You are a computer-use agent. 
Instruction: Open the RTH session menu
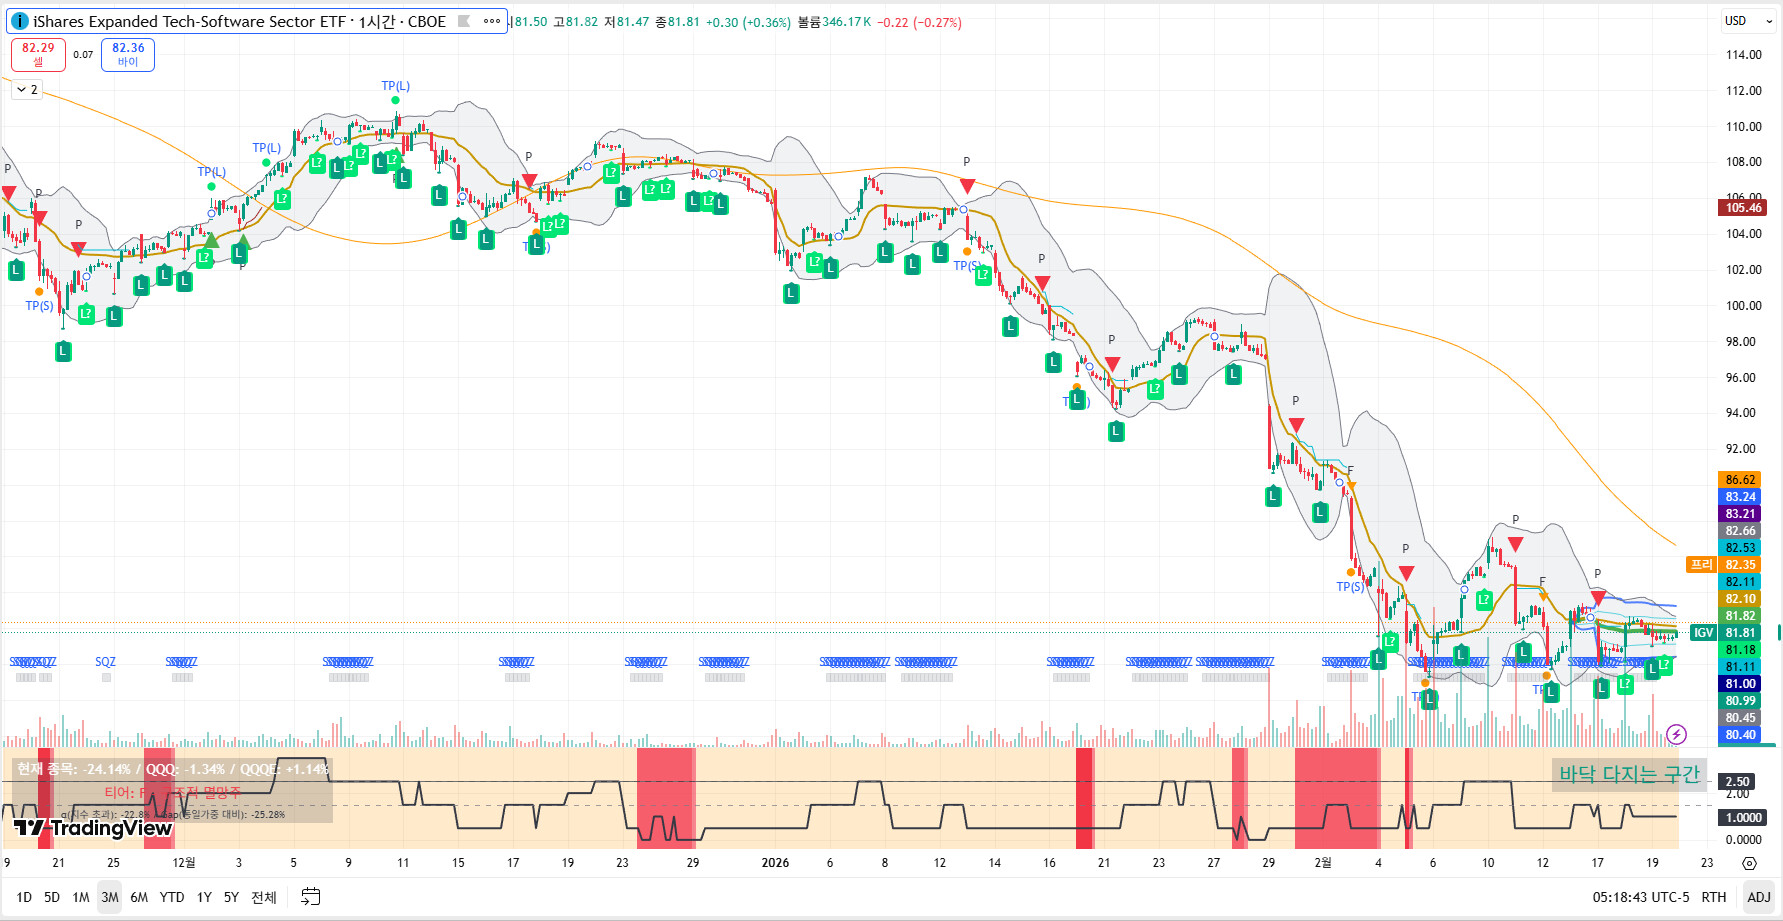click(x=1714, y=897)
